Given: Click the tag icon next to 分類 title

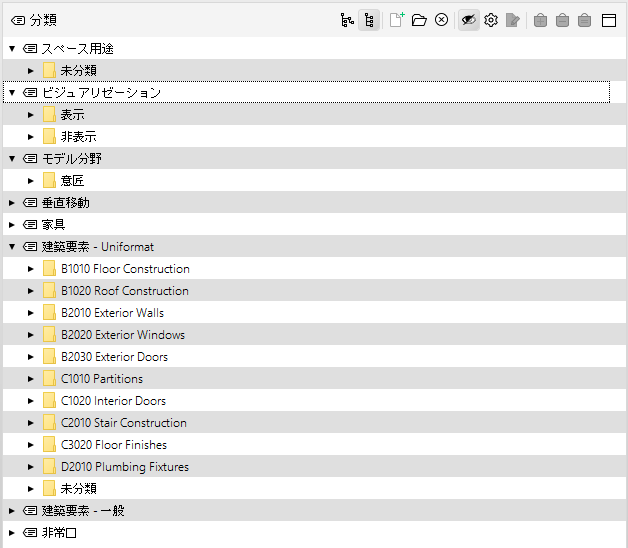Looking at the screenshot, I should click(x=18, y=20).
